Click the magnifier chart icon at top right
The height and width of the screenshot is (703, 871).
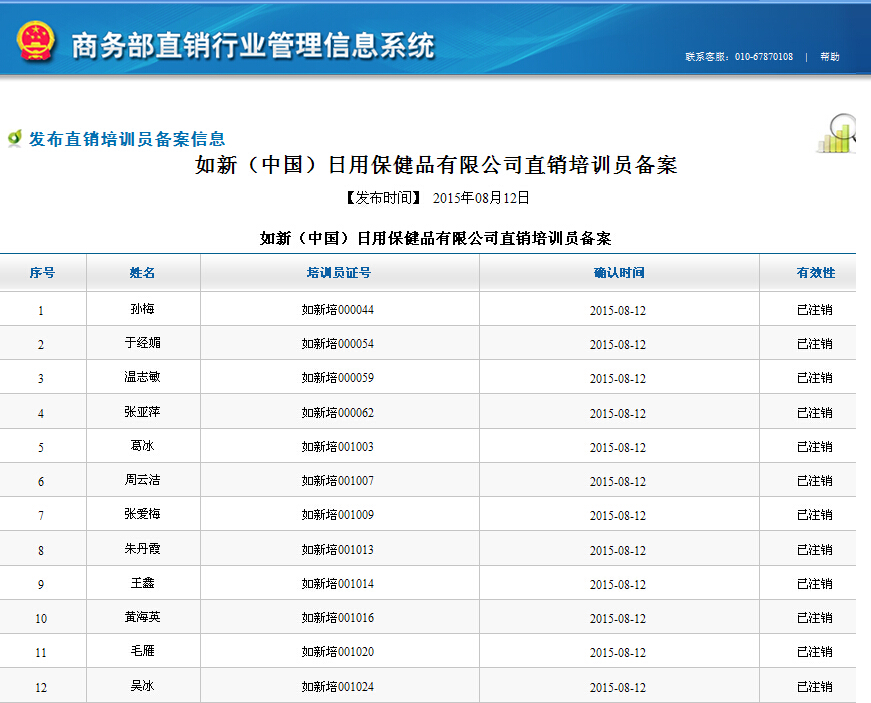pos(838,134)
